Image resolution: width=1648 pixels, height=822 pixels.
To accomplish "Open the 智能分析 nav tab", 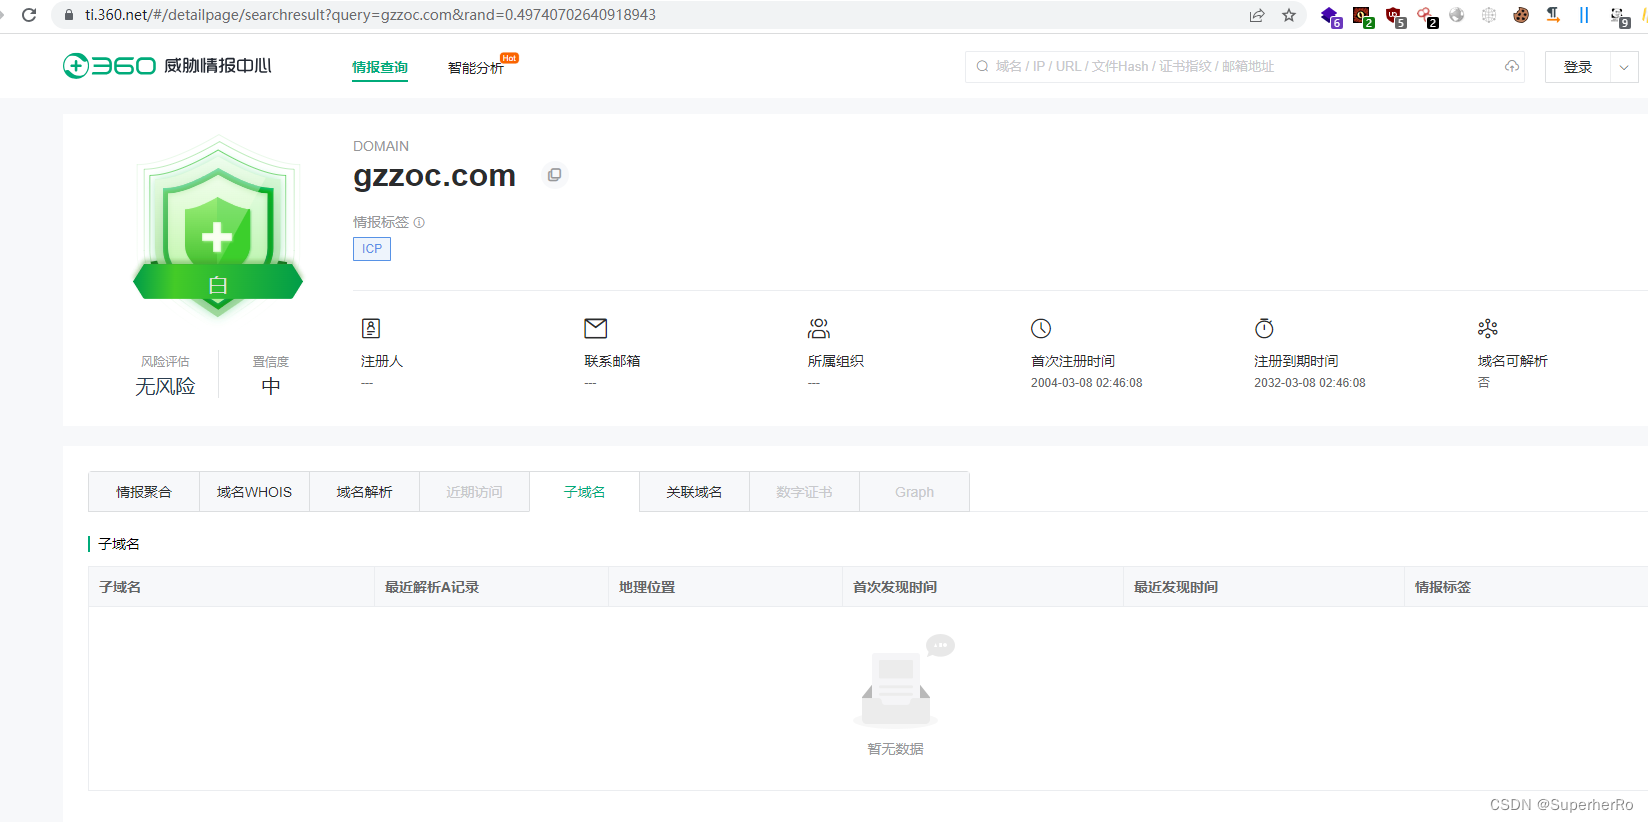I will pyautogui.click(x=476, y=67).
